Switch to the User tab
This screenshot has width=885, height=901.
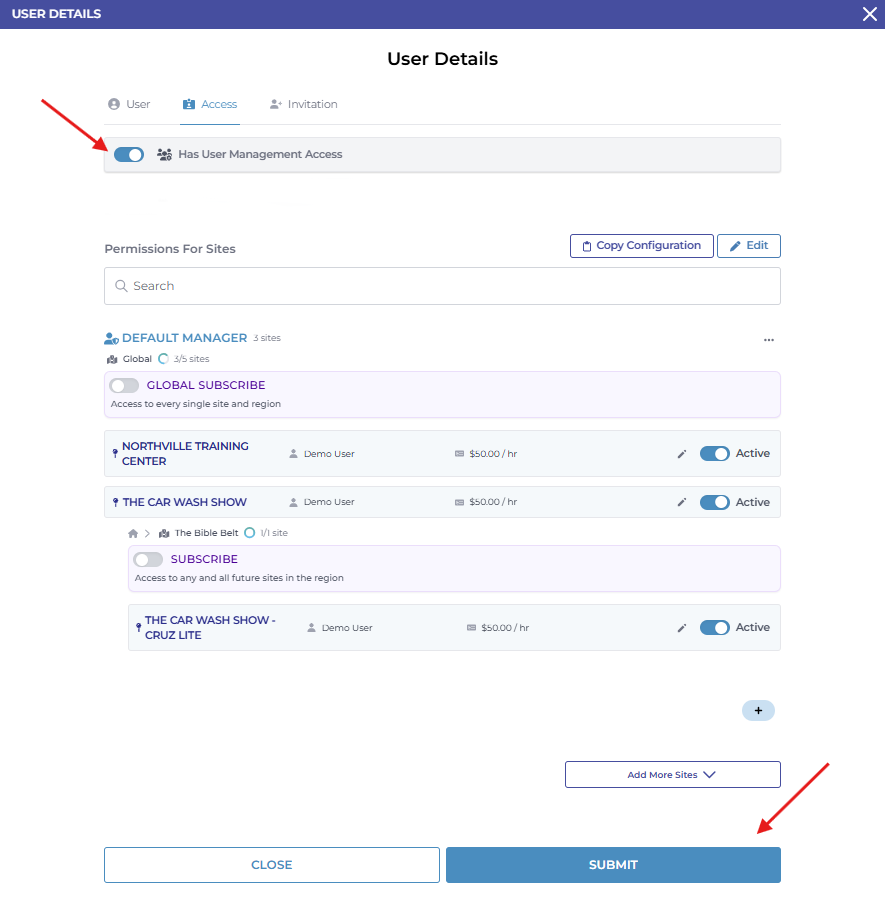tap(129, 104)
